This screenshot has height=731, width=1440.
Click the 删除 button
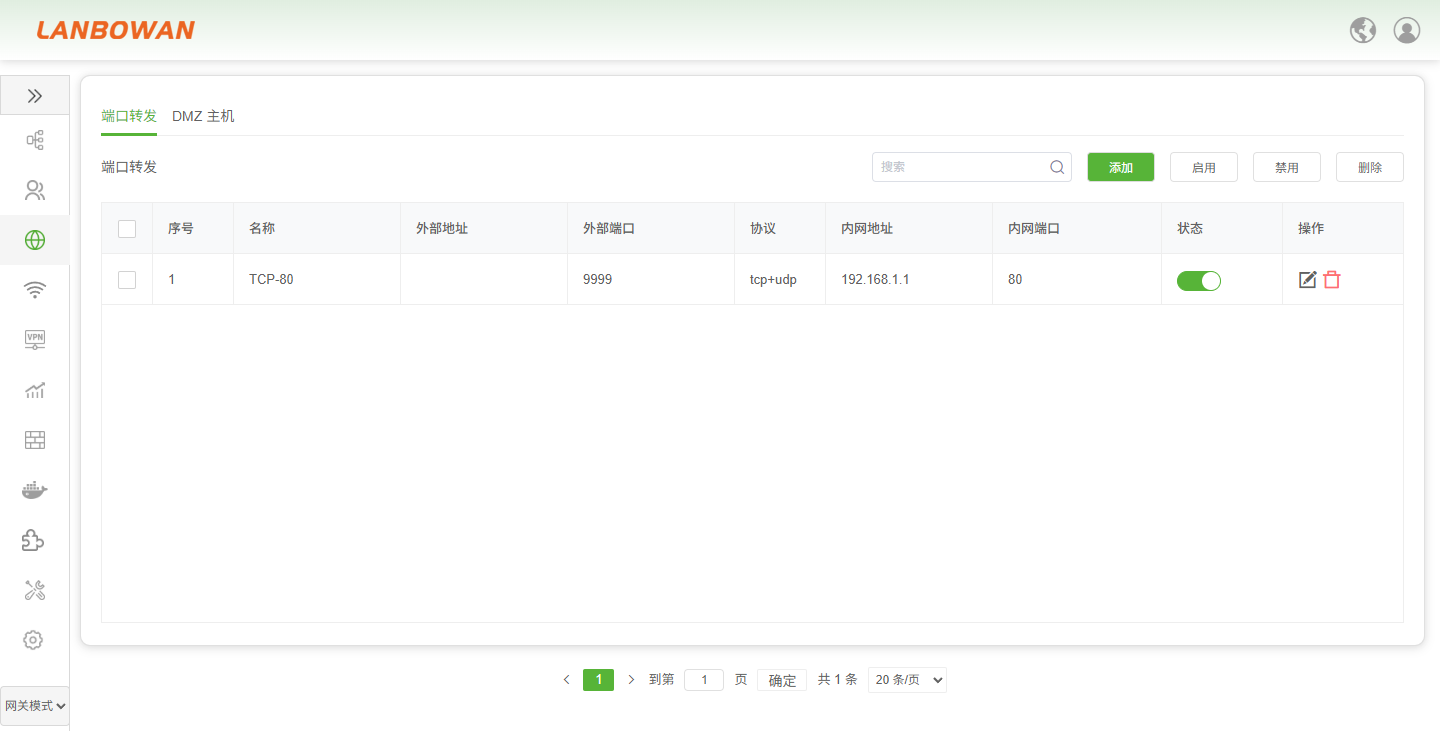click(x=1370, y=167)
